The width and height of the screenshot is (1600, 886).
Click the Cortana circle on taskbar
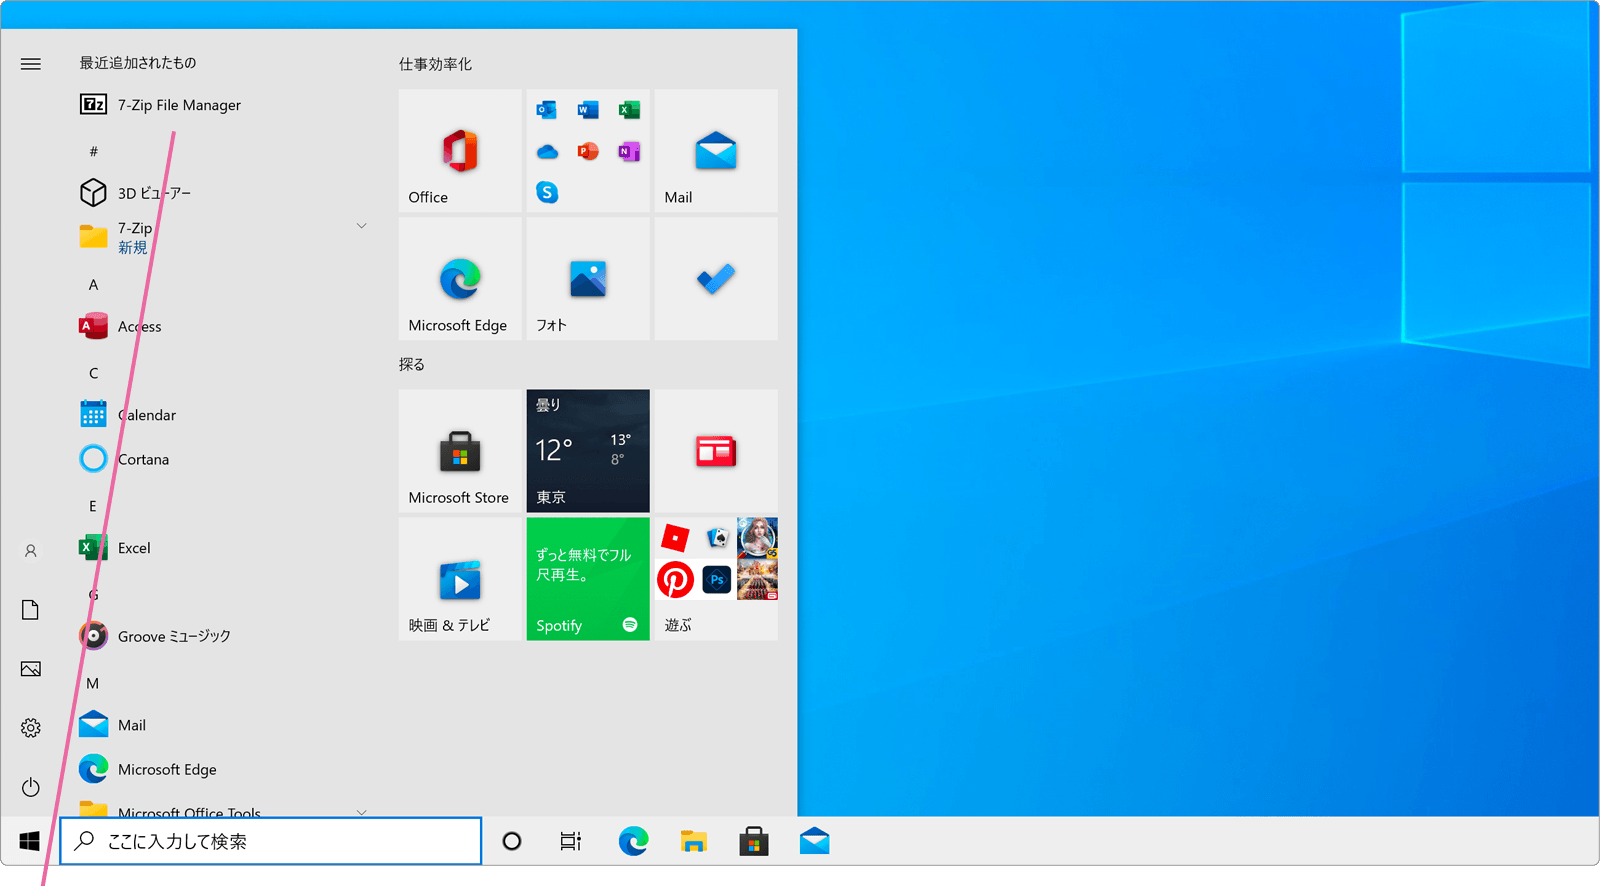click(x=512, y=841)
